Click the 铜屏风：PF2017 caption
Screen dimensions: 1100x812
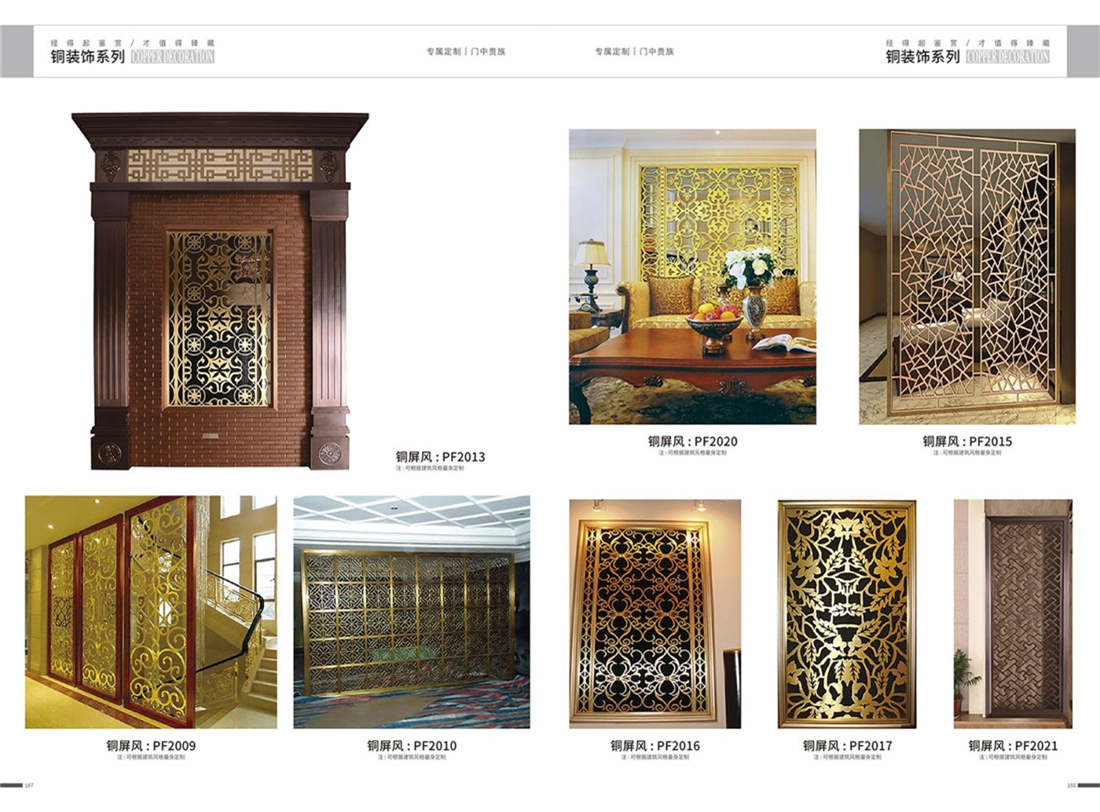click(847, 746)
